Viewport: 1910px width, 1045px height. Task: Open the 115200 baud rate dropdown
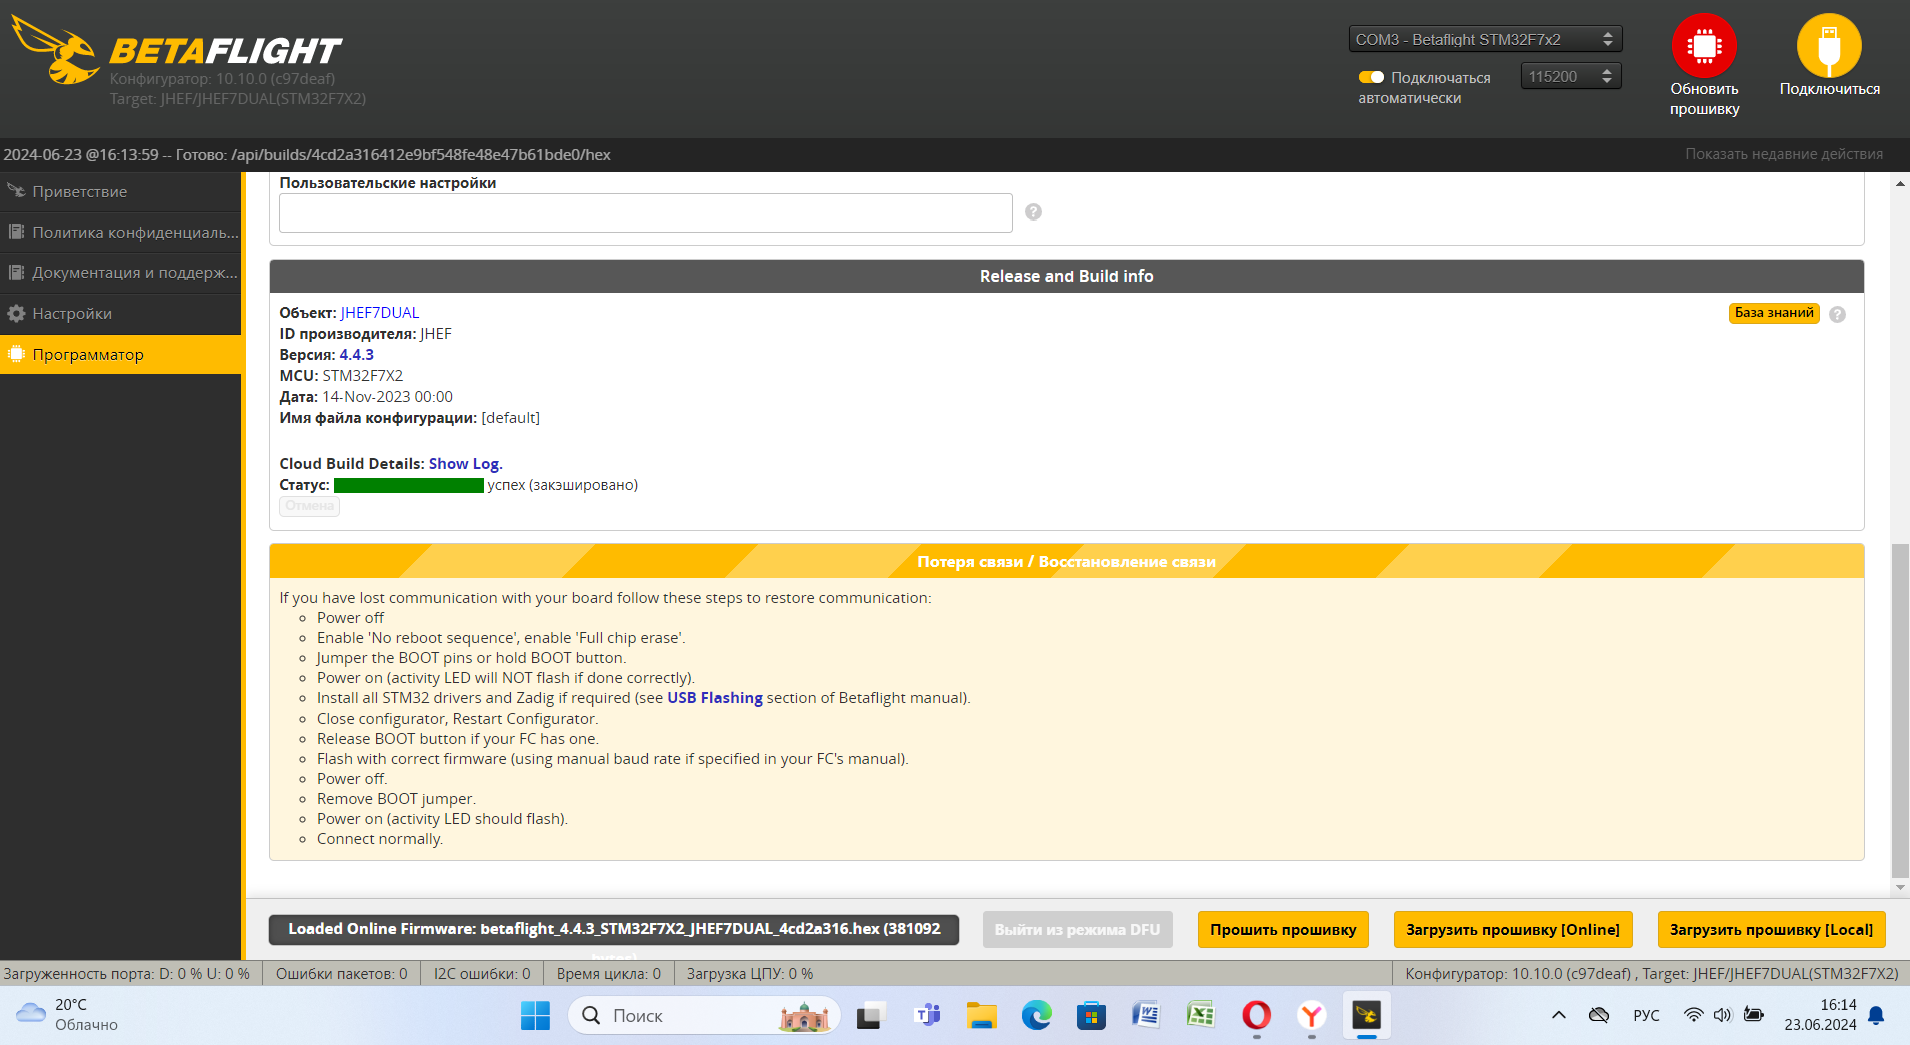(x=1571, y=76)
